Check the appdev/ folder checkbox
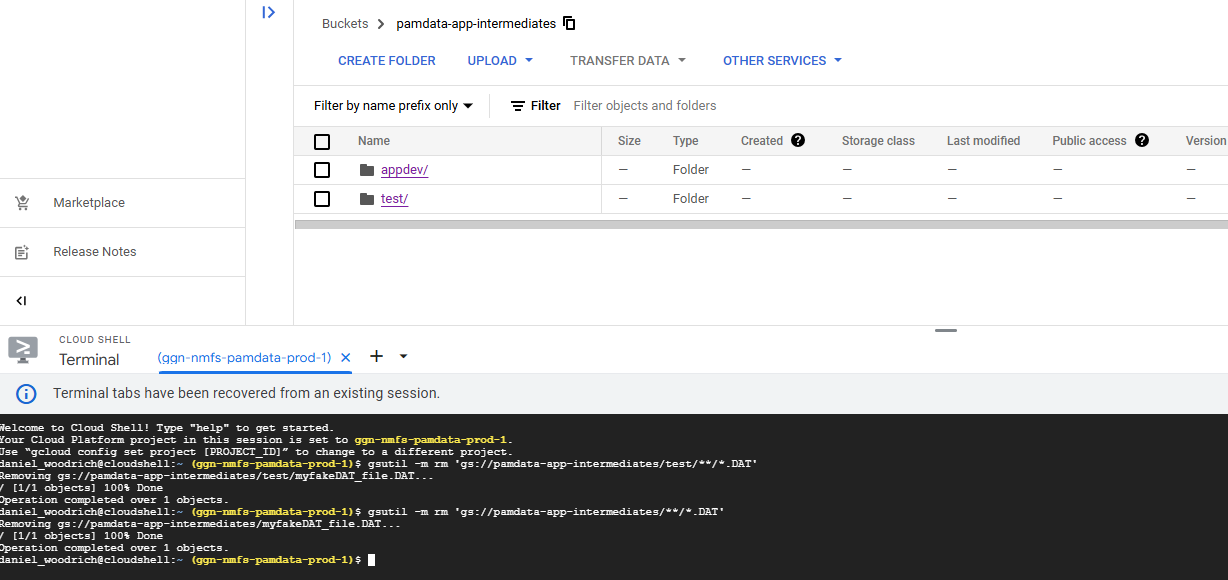 coord(322,170)
